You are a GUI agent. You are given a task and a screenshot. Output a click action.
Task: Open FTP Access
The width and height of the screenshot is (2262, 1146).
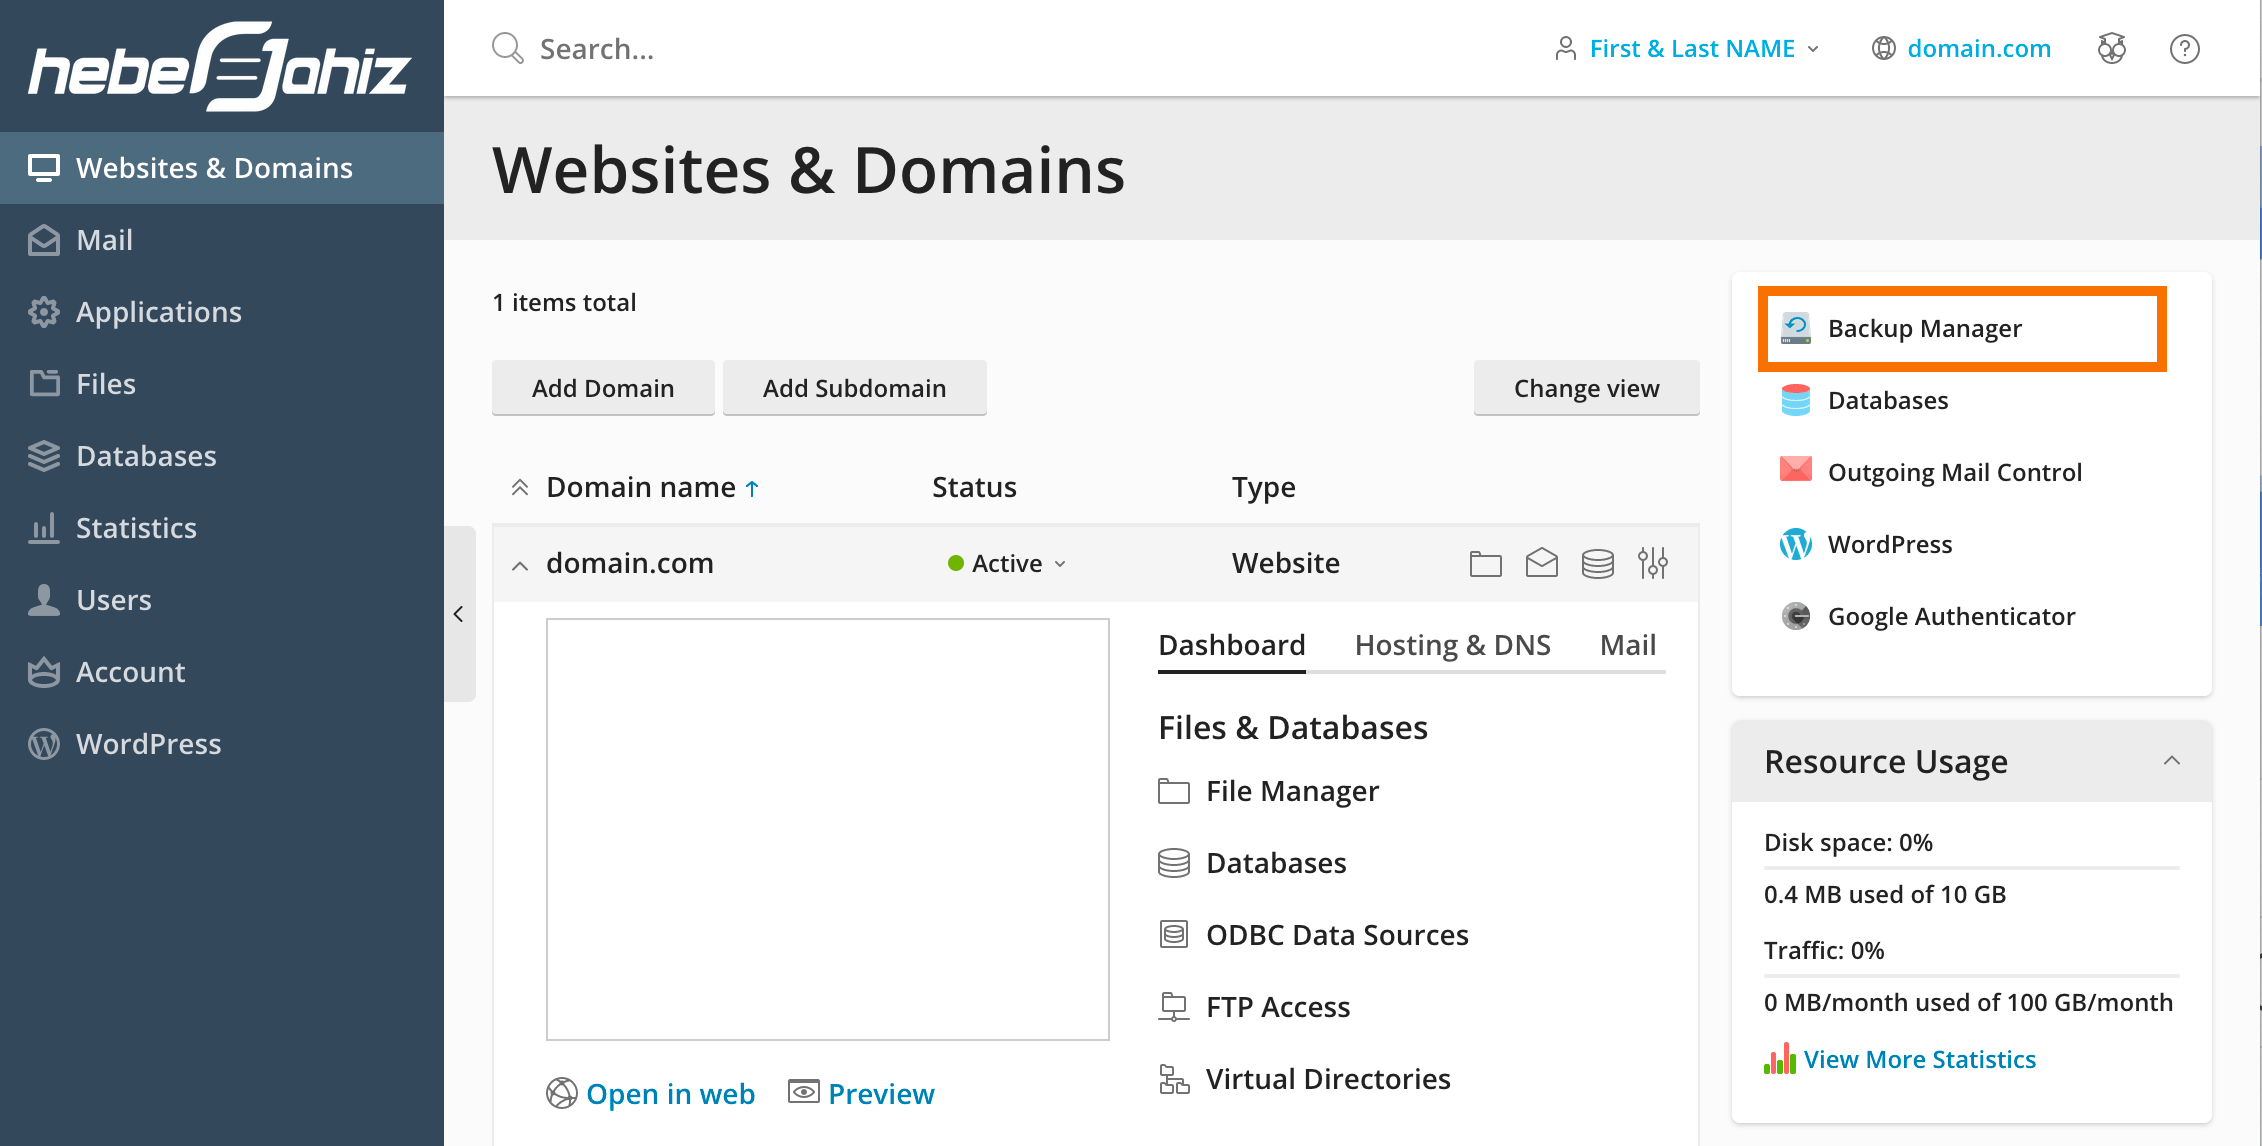[x=1278, y=1008]
